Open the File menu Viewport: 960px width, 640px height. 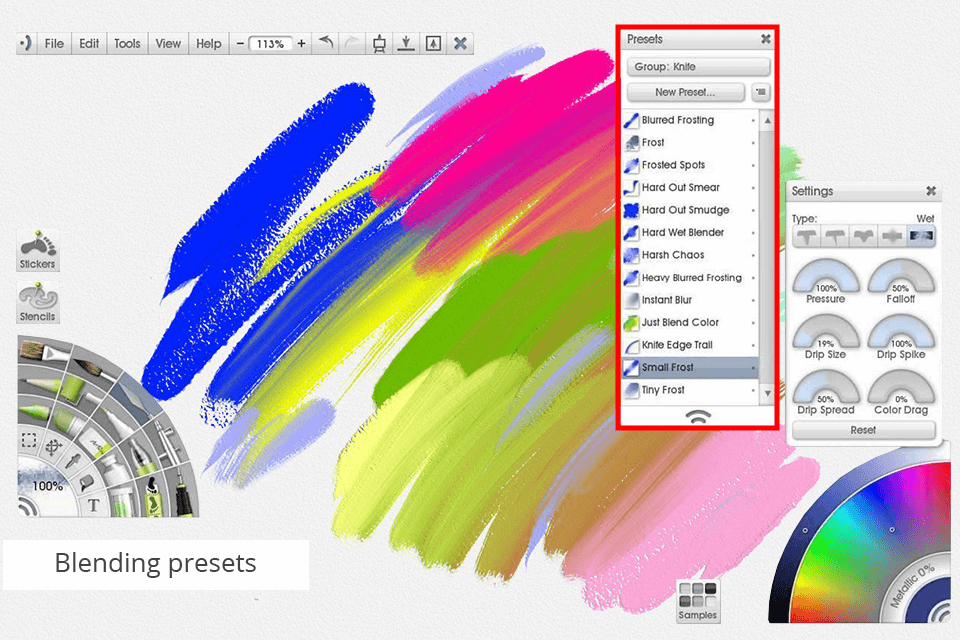(x=54, y=43)
